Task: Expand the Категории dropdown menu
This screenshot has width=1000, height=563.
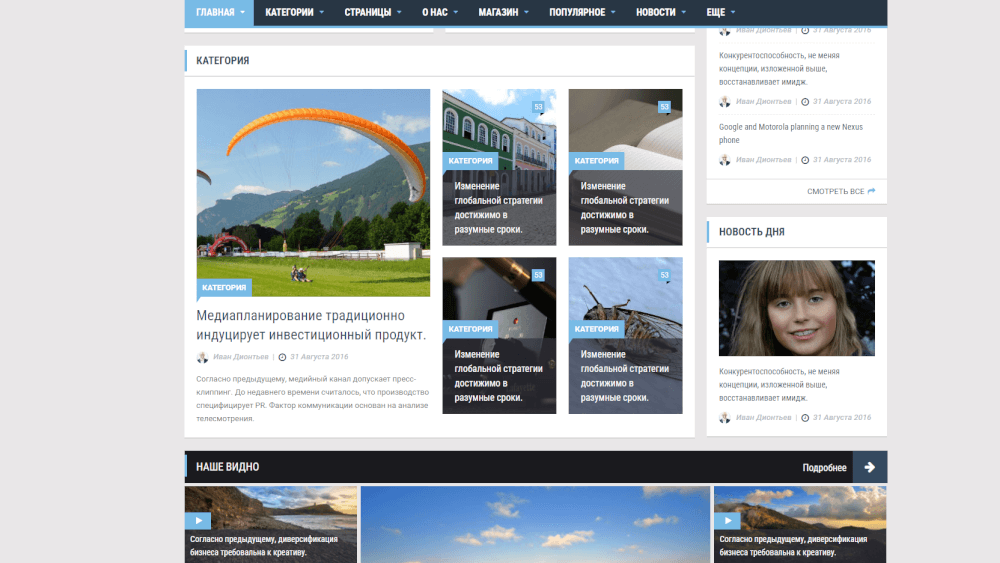Action: tap(294, 12)
